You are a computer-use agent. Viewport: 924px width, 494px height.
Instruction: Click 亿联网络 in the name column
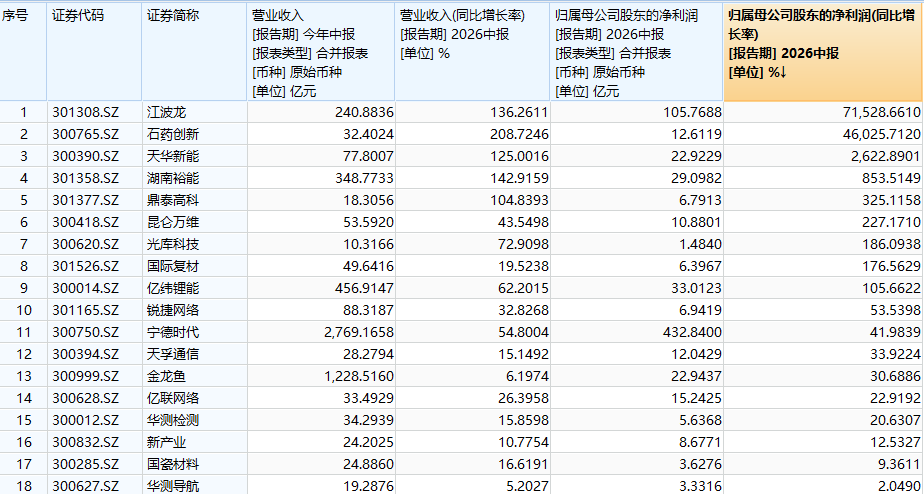tap(173, 399)
